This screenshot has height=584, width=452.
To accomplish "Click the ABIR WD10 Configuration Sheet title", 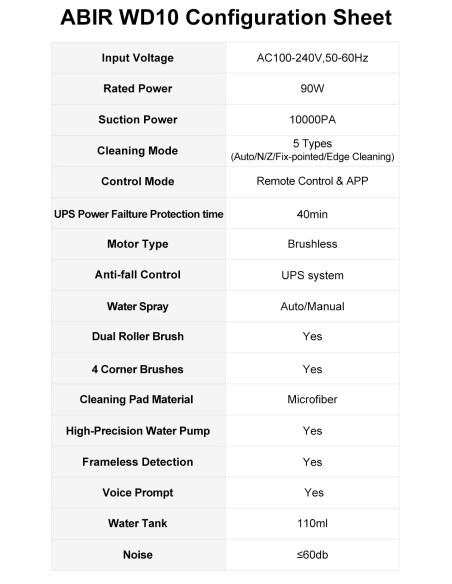I will [226, 18].
